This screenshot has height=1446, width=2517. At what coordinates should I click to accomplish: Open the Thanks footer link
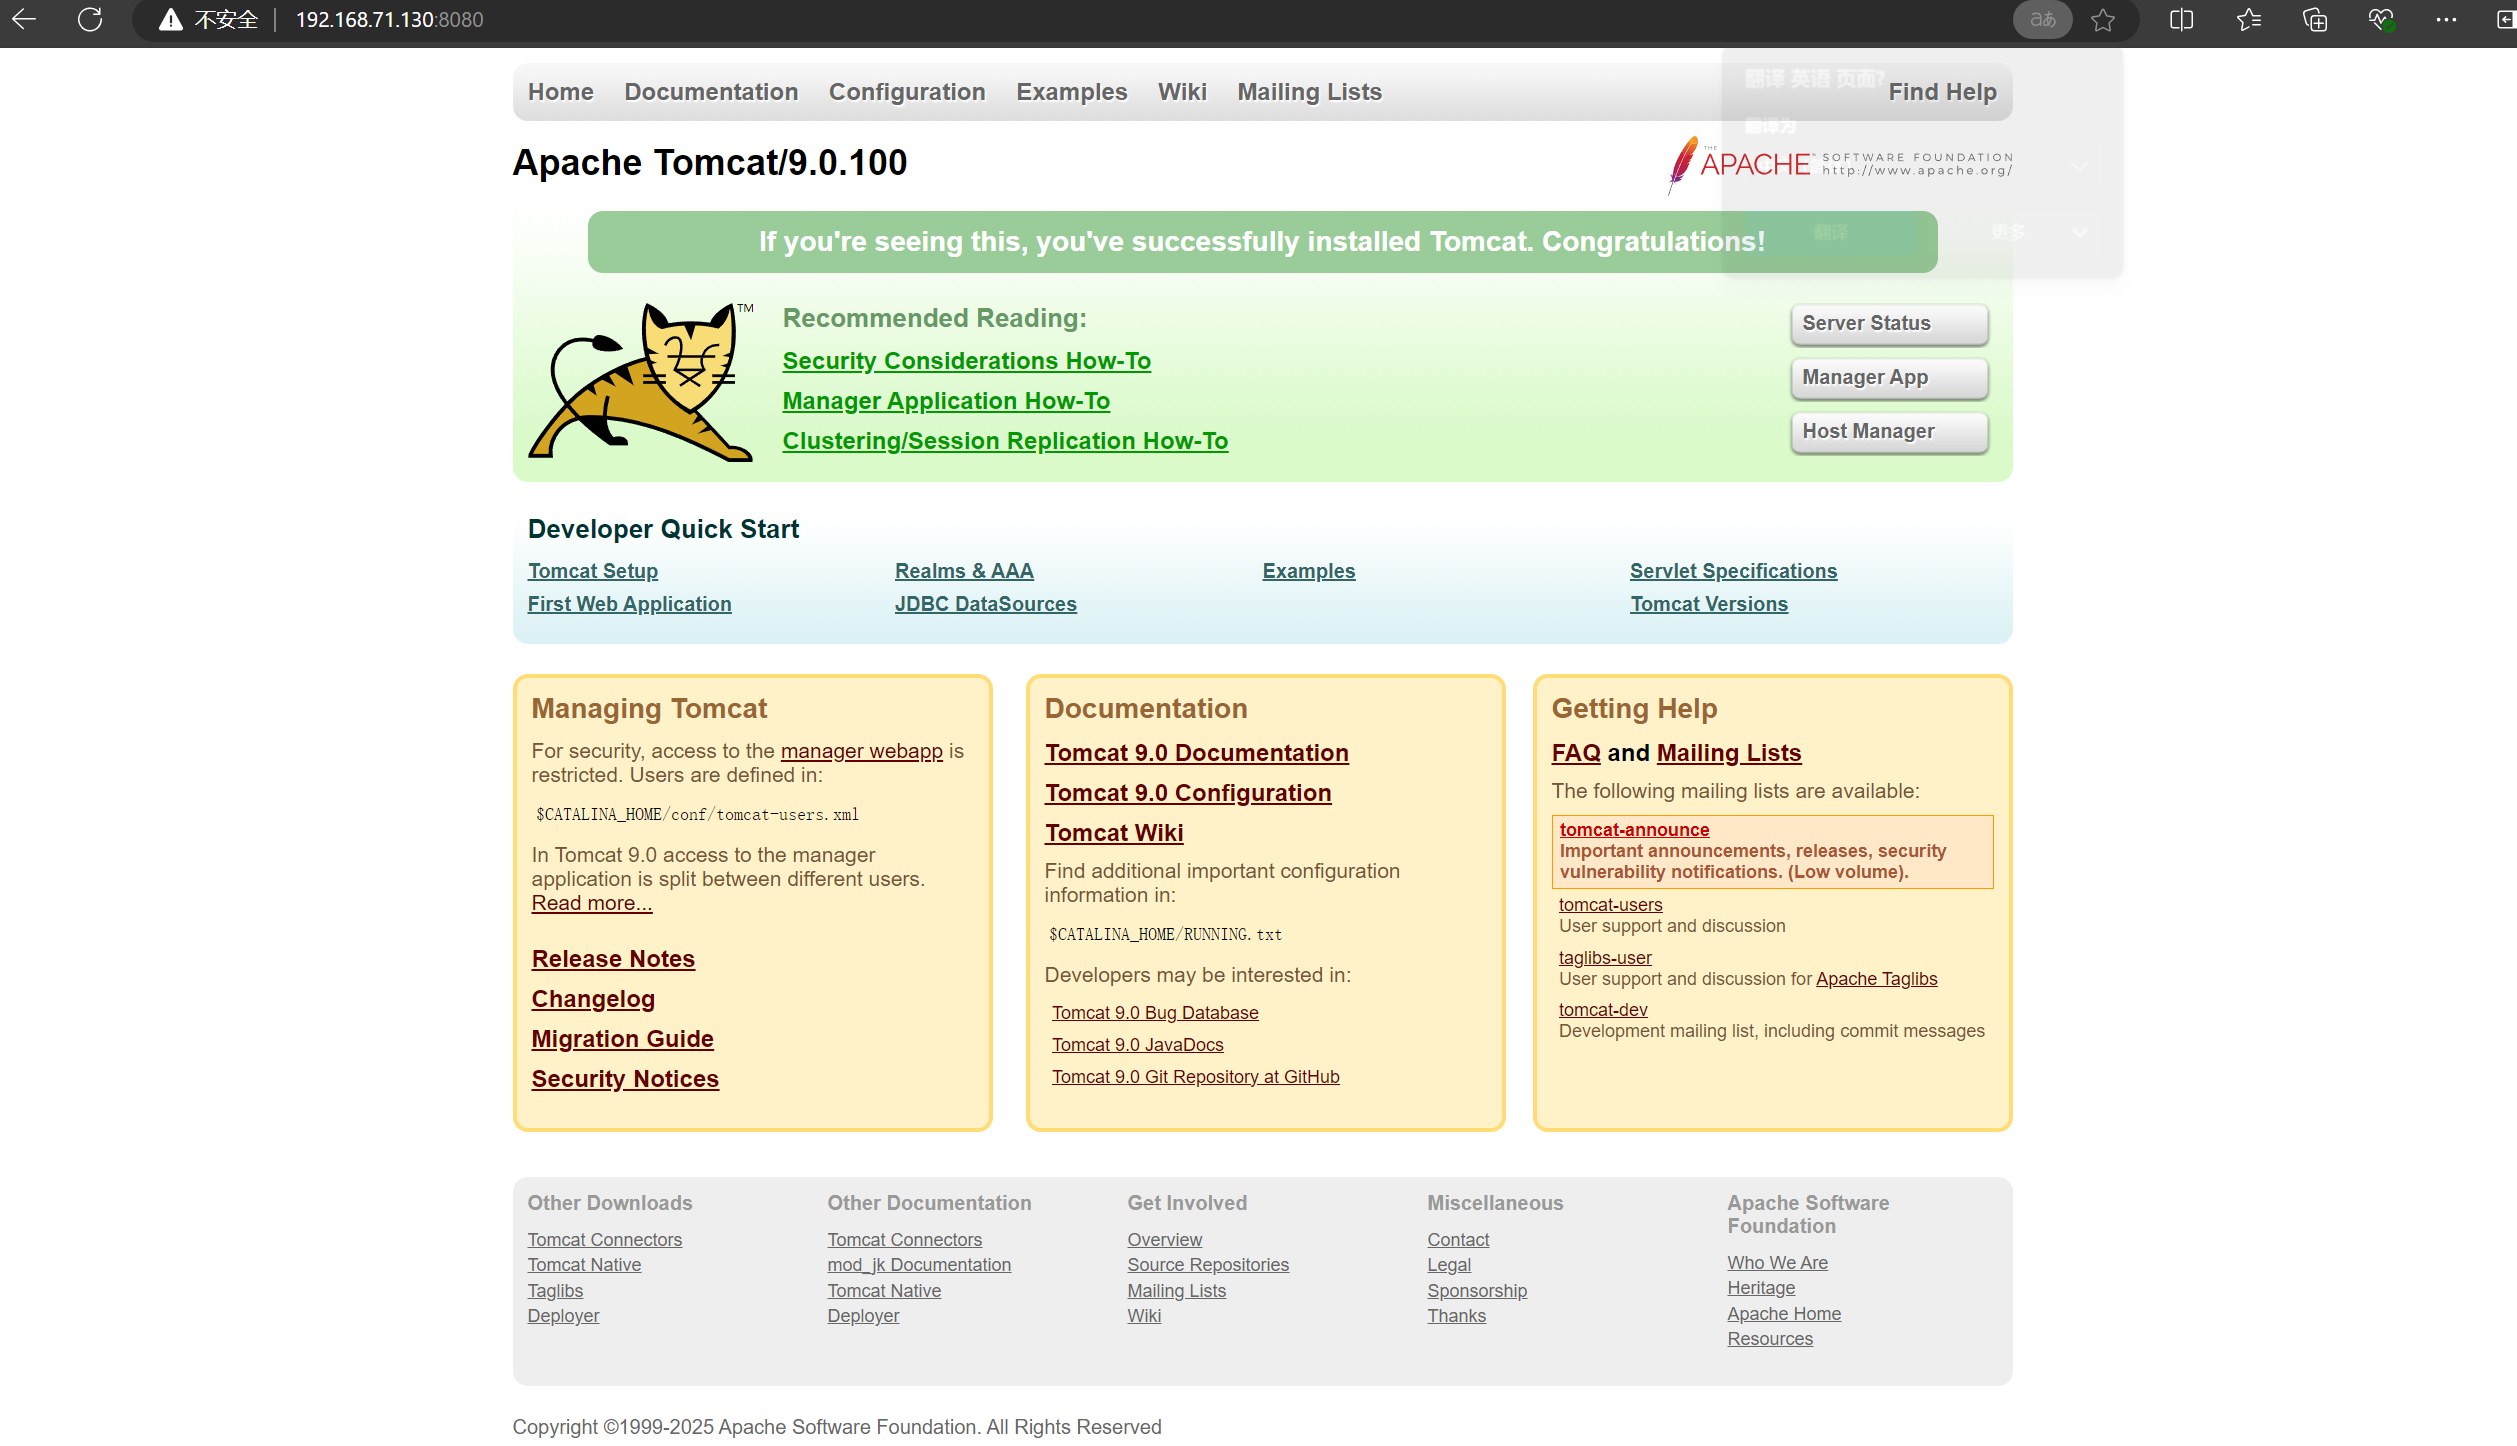pos(1456,1316)
